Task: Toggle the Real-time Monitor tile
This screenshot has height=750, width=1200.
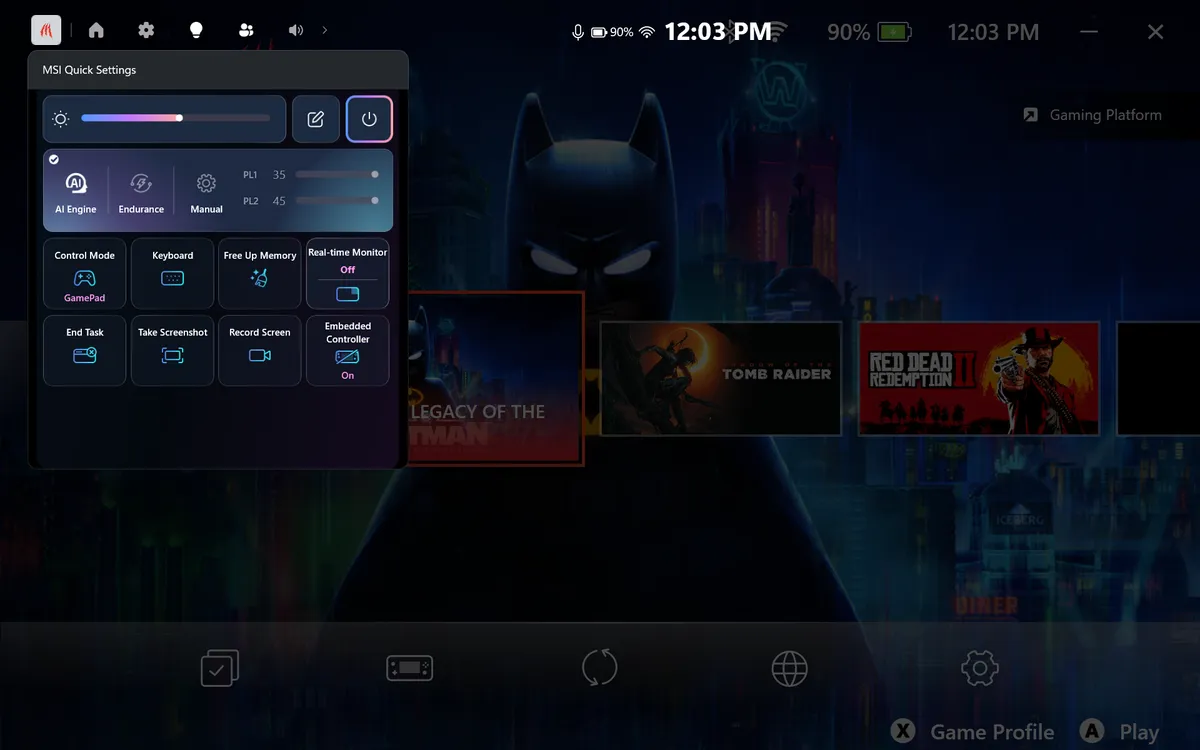Action: [x=348, y=273]
